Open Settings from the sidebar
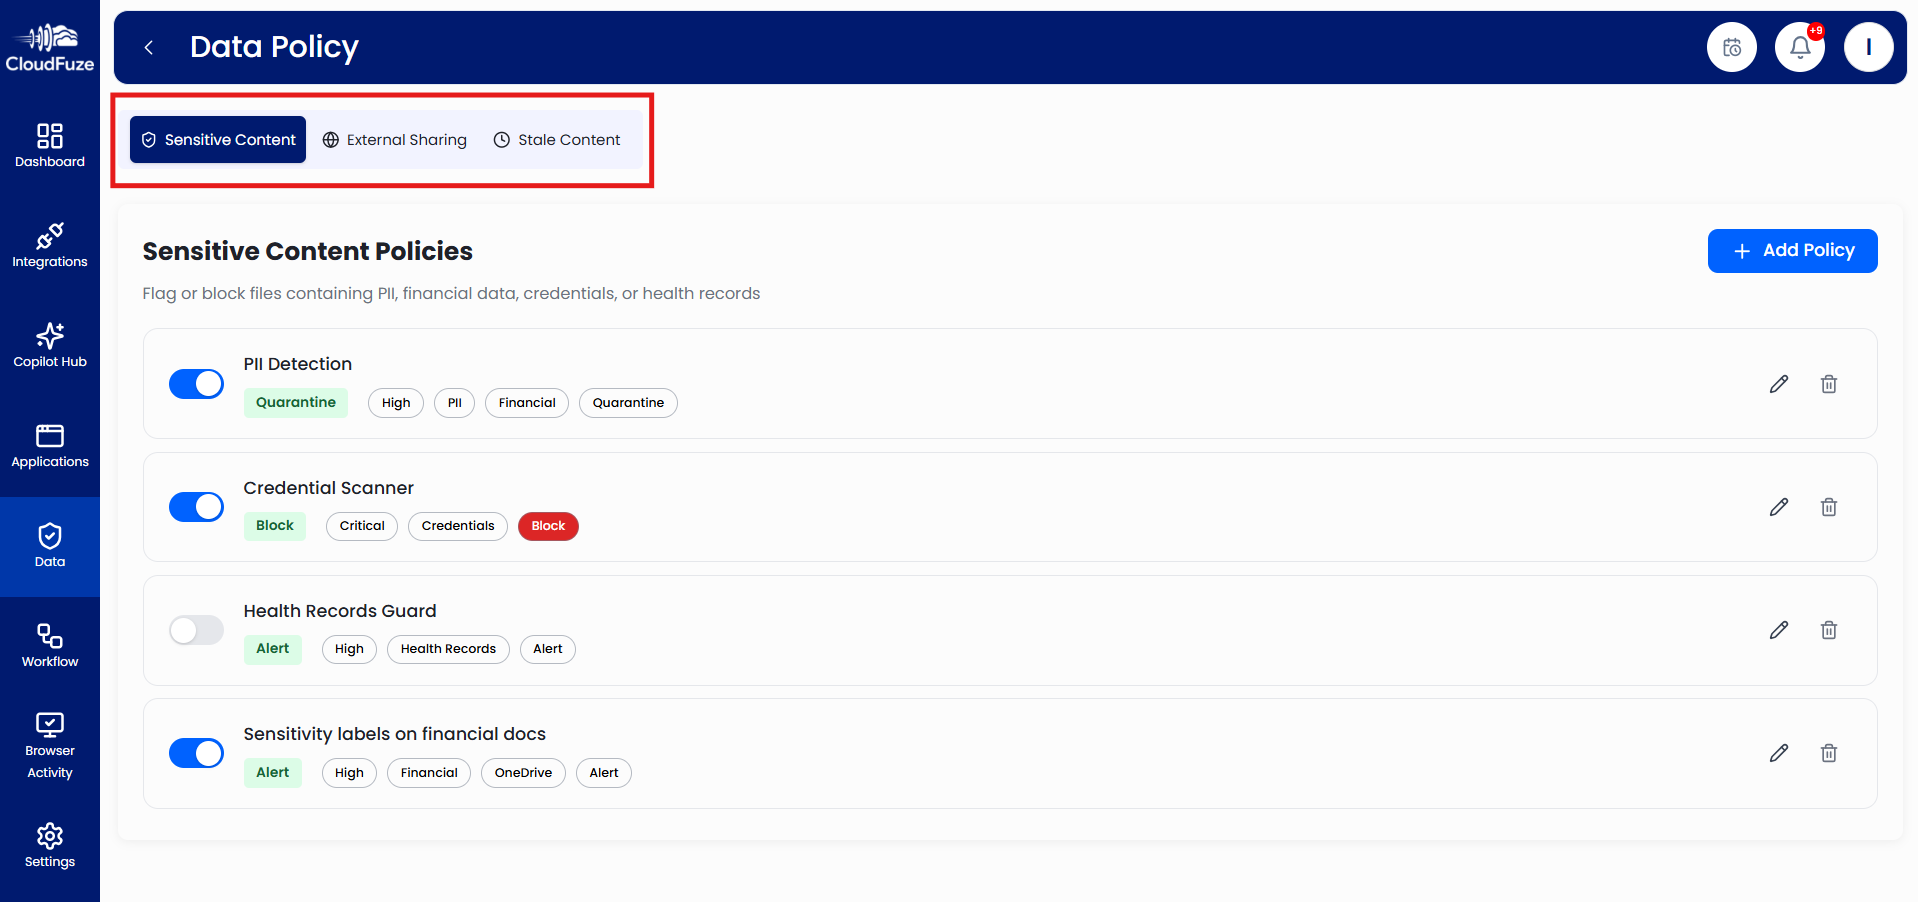The height and width of the screenshot is (902, 1918). (49, 845)
